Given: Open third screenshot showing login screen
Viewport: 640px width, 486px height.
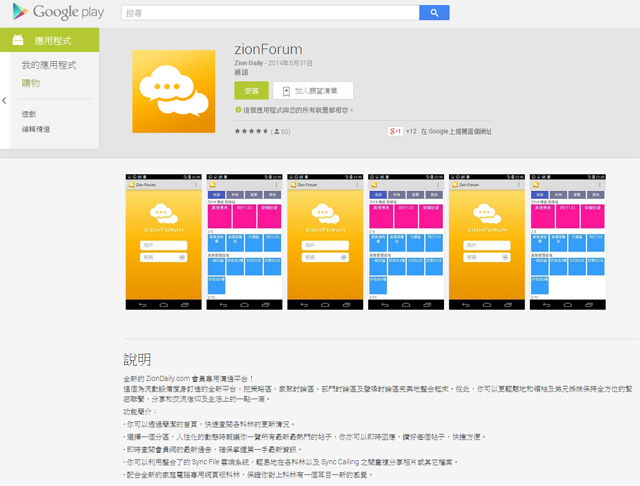Looking at the screenshot, I should point(325,242).
